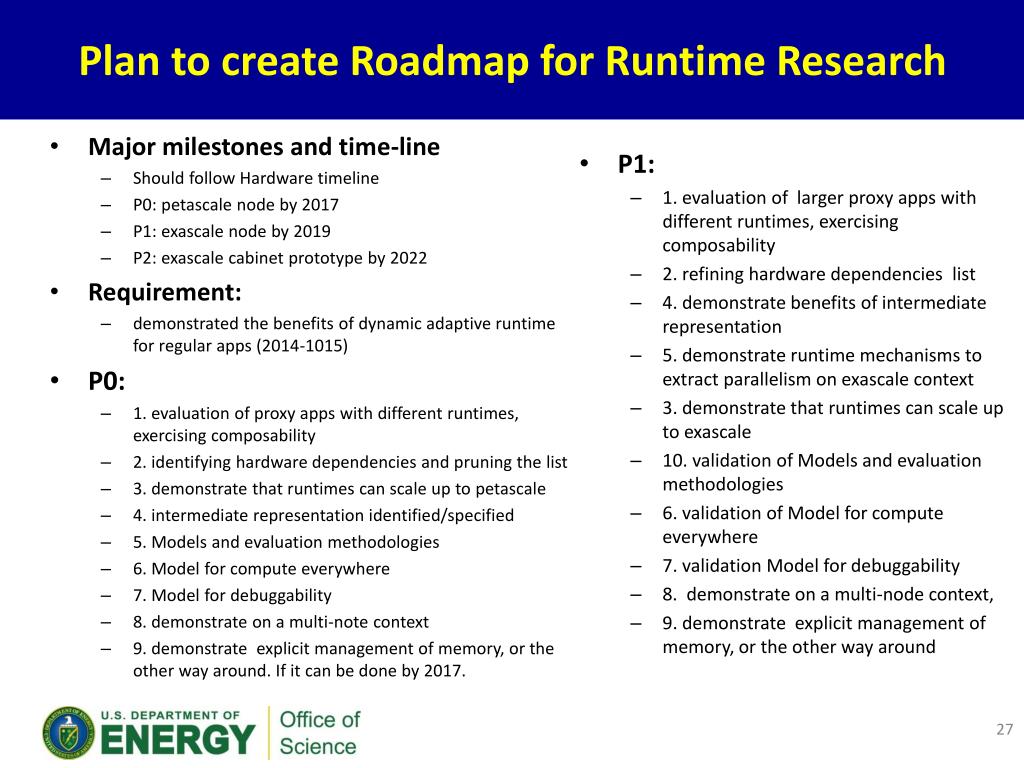Click slide number 27
This screenshot has width=1024, height=768.
[1004, 729]
